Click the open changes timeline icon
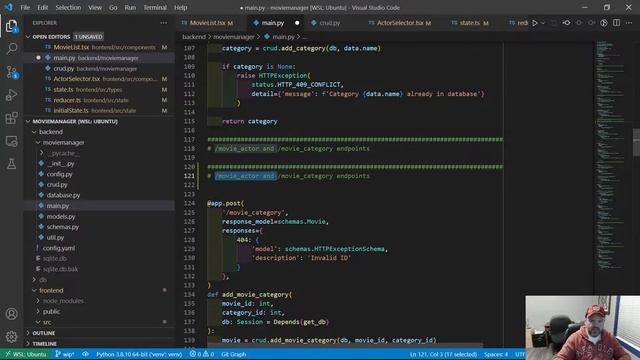640x360 pixels. (x=604, y=23)
